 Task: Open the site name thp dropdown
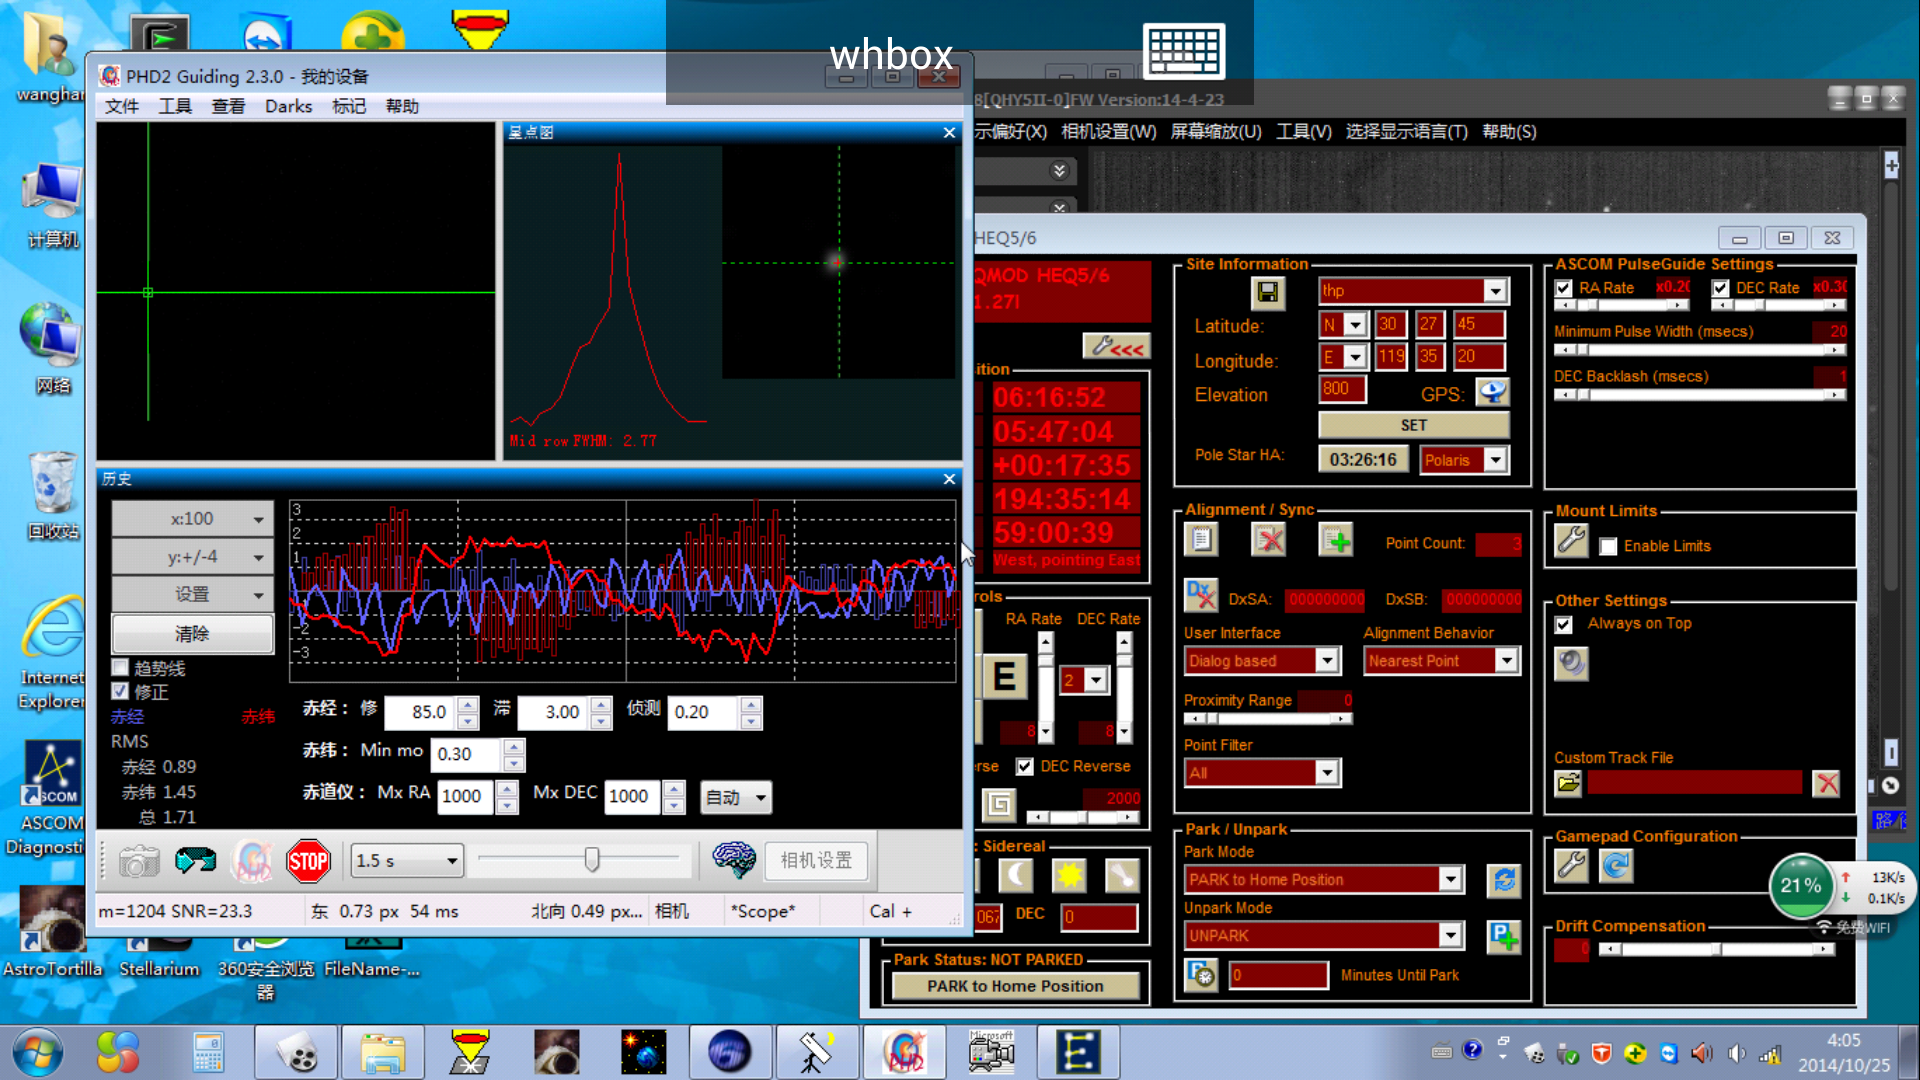(1413, 290)
